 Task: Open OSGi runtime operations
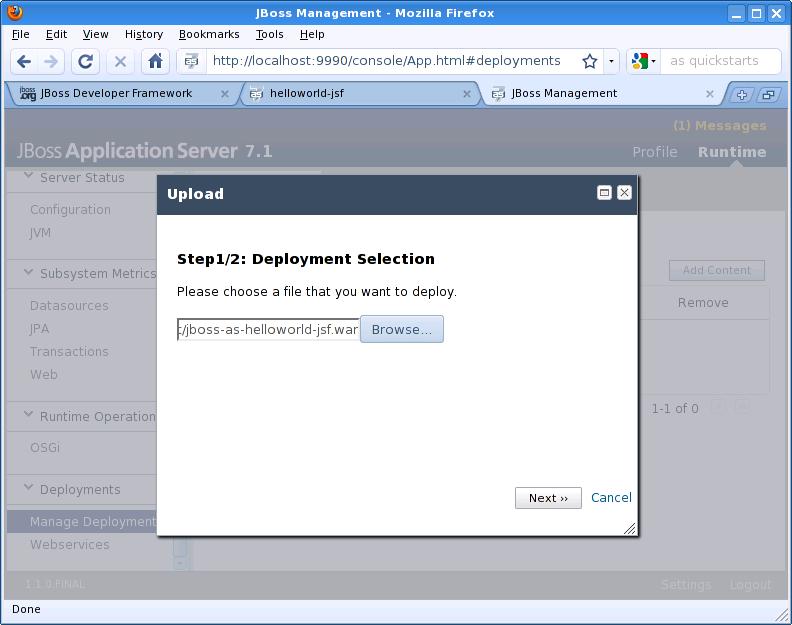[x=45, y=448]
